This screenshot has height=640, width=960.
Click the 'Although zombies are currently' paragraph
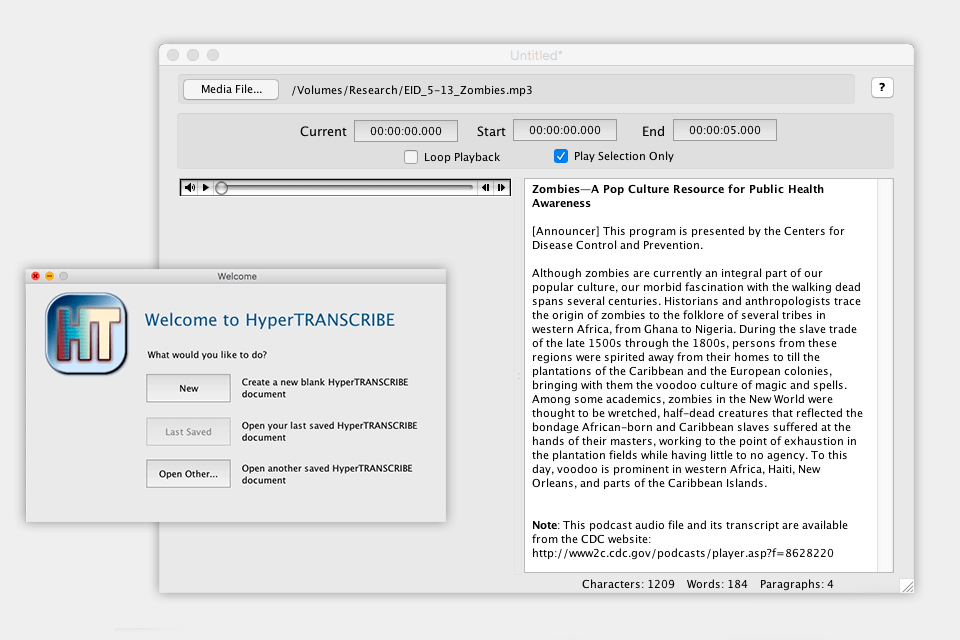[697, 378]
